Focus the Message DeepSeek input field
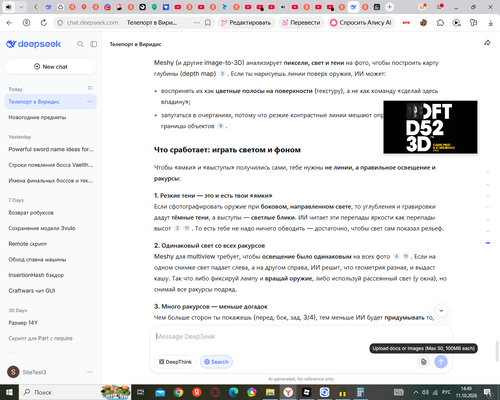This screenshot has height=400, width=500. 301,337
